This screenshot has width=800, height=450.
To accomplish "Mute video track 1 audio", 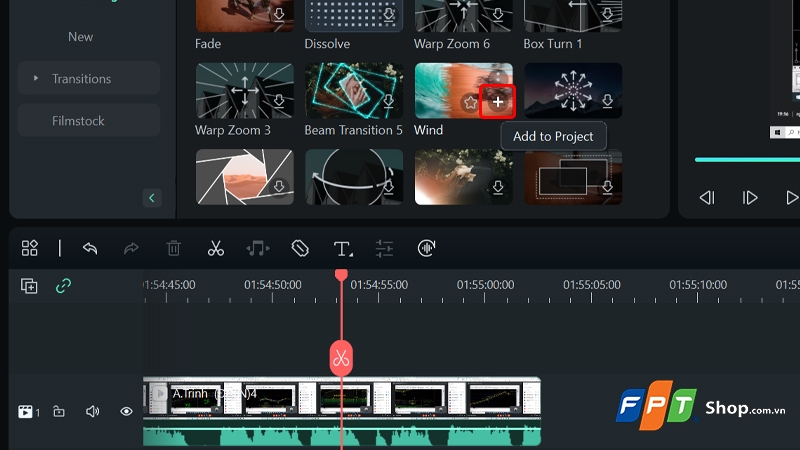I will click(x=92, y=411).
